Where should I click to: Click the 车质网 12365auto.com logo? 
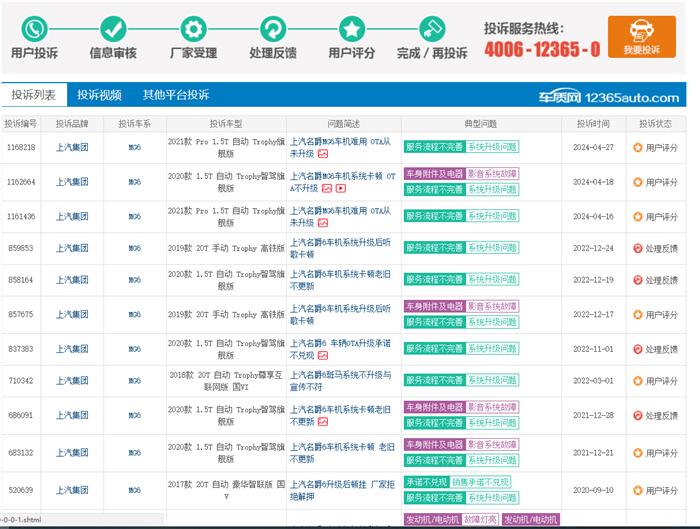tap(608, 97)
